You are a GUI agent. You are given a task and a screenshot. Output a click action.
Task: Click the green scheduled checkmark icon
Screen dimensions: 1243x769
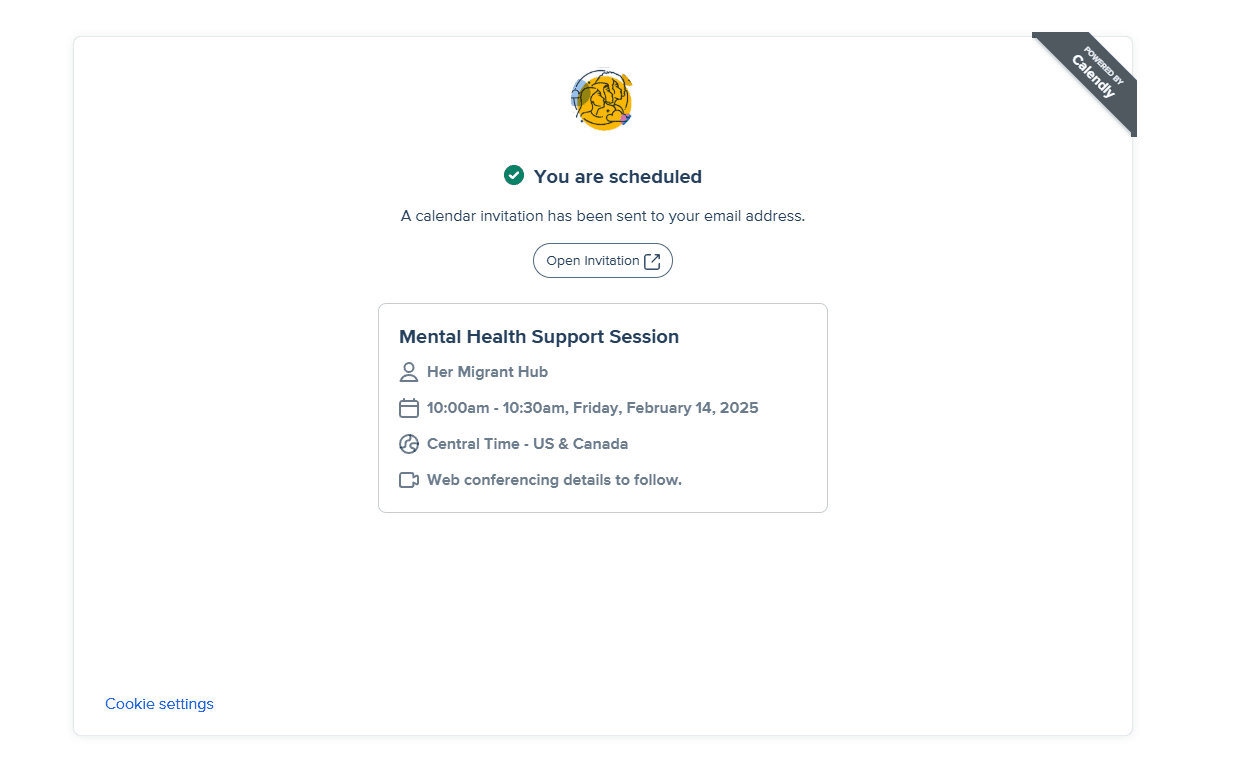[514, 175]
